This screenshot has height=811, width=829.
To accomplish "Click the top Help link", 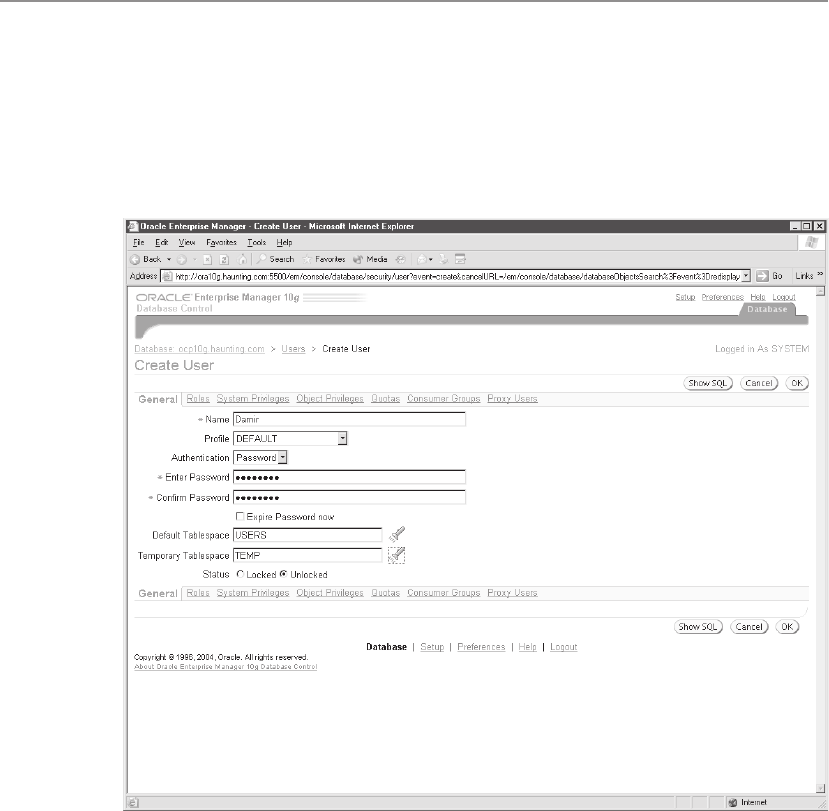I will 758,297.
